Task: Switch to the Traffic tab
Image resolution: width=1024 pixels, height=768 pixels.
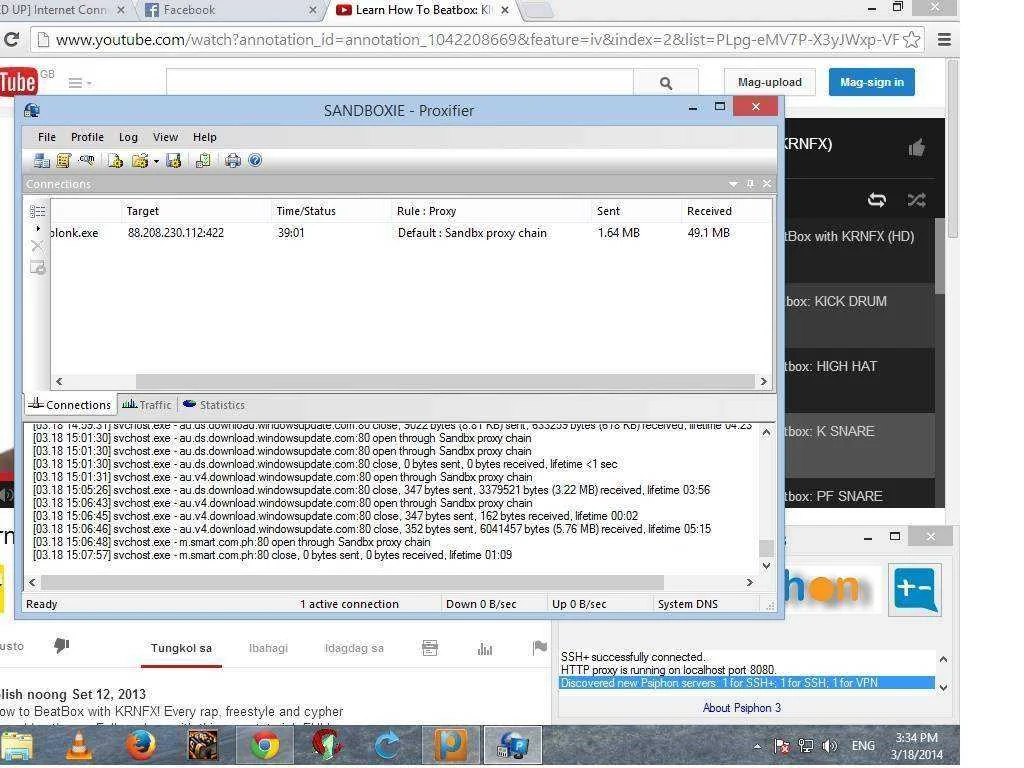Action: pos(147,405)
